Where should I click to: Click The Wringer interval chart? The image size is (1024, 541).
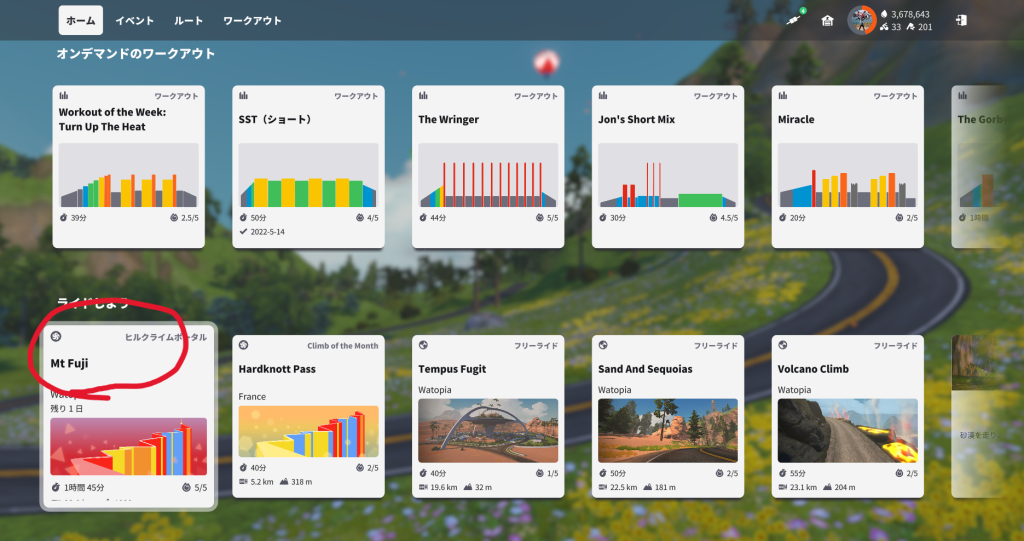488,175
